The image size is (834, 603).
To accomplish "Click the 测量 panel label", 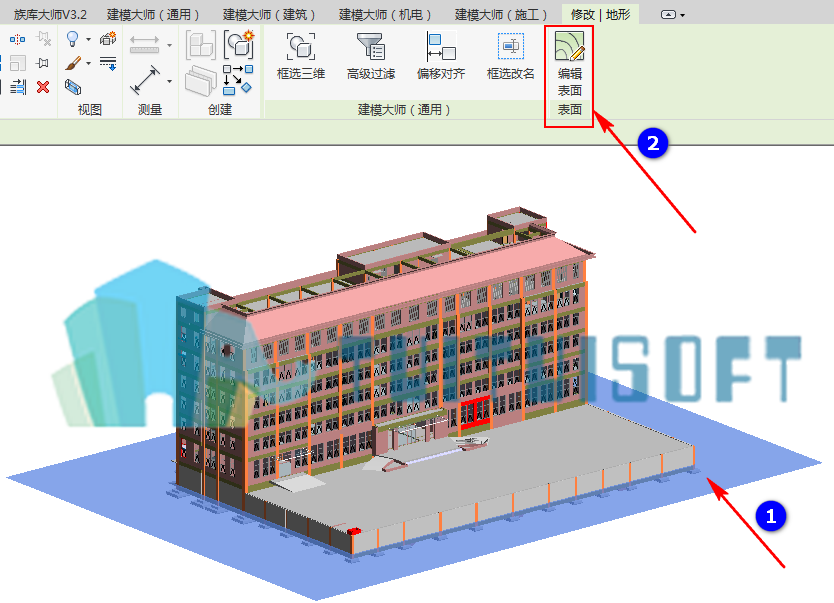I will pos(149,110).
